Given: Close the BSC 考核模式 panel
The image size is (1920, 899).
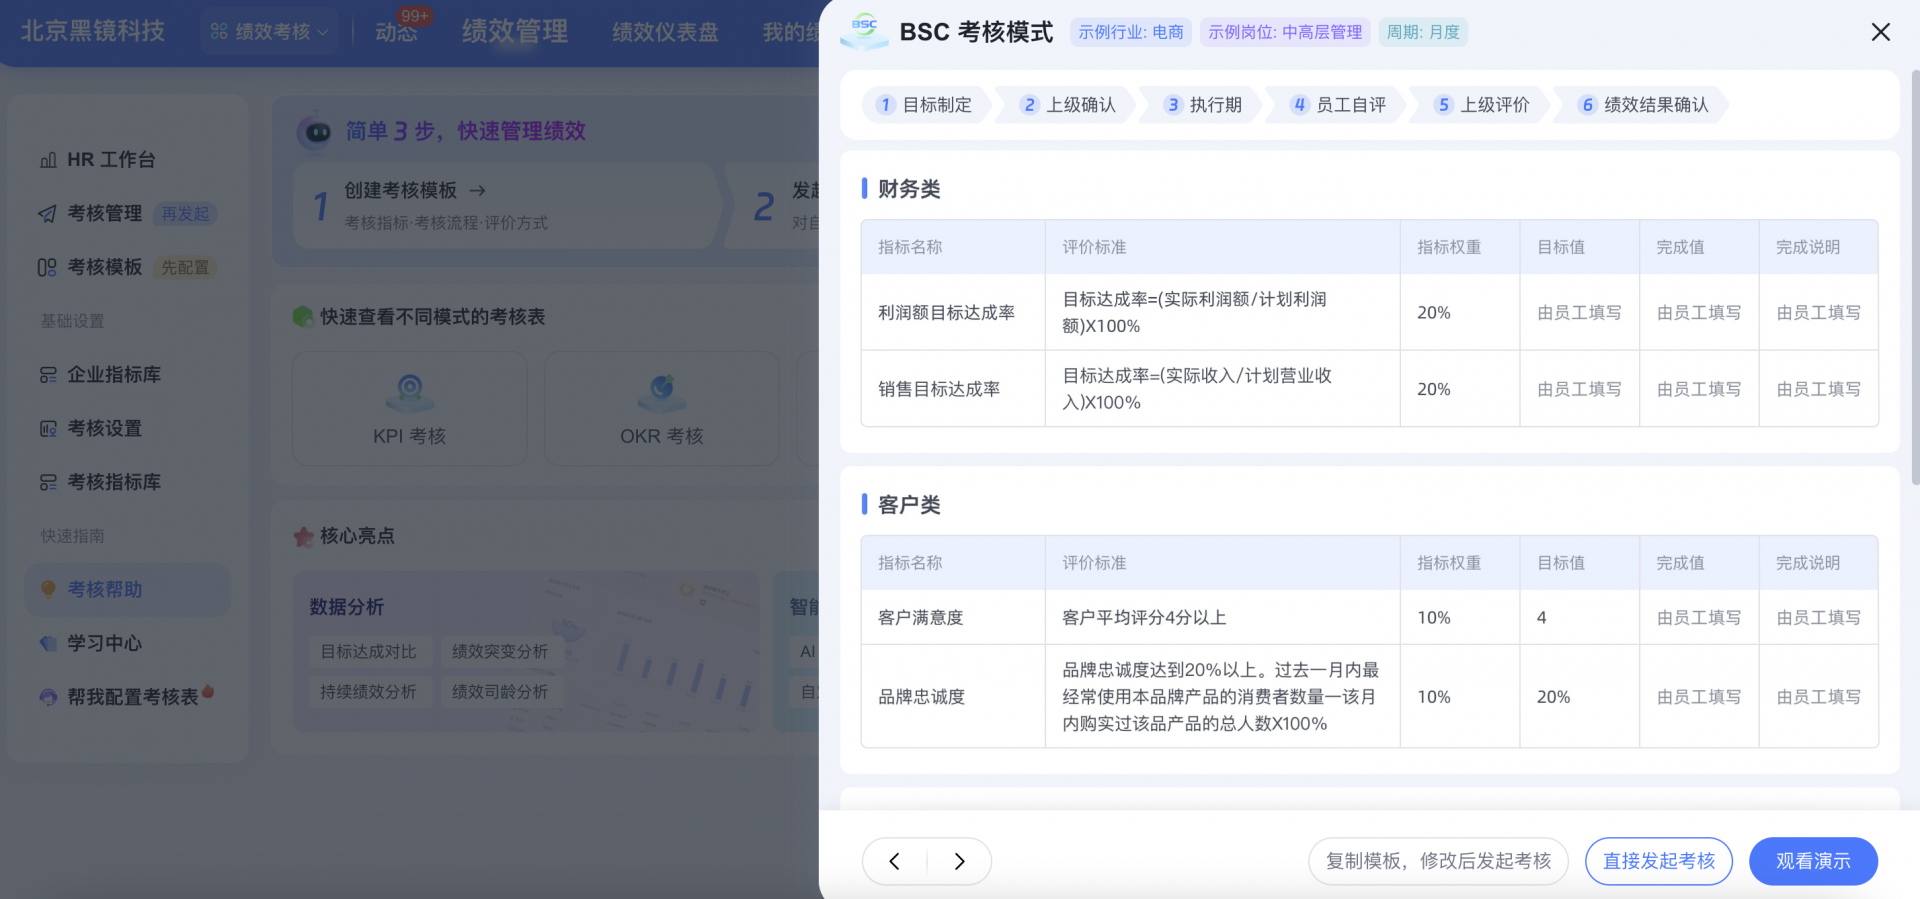Looking at the screenshot, I should click(1880, 32).
